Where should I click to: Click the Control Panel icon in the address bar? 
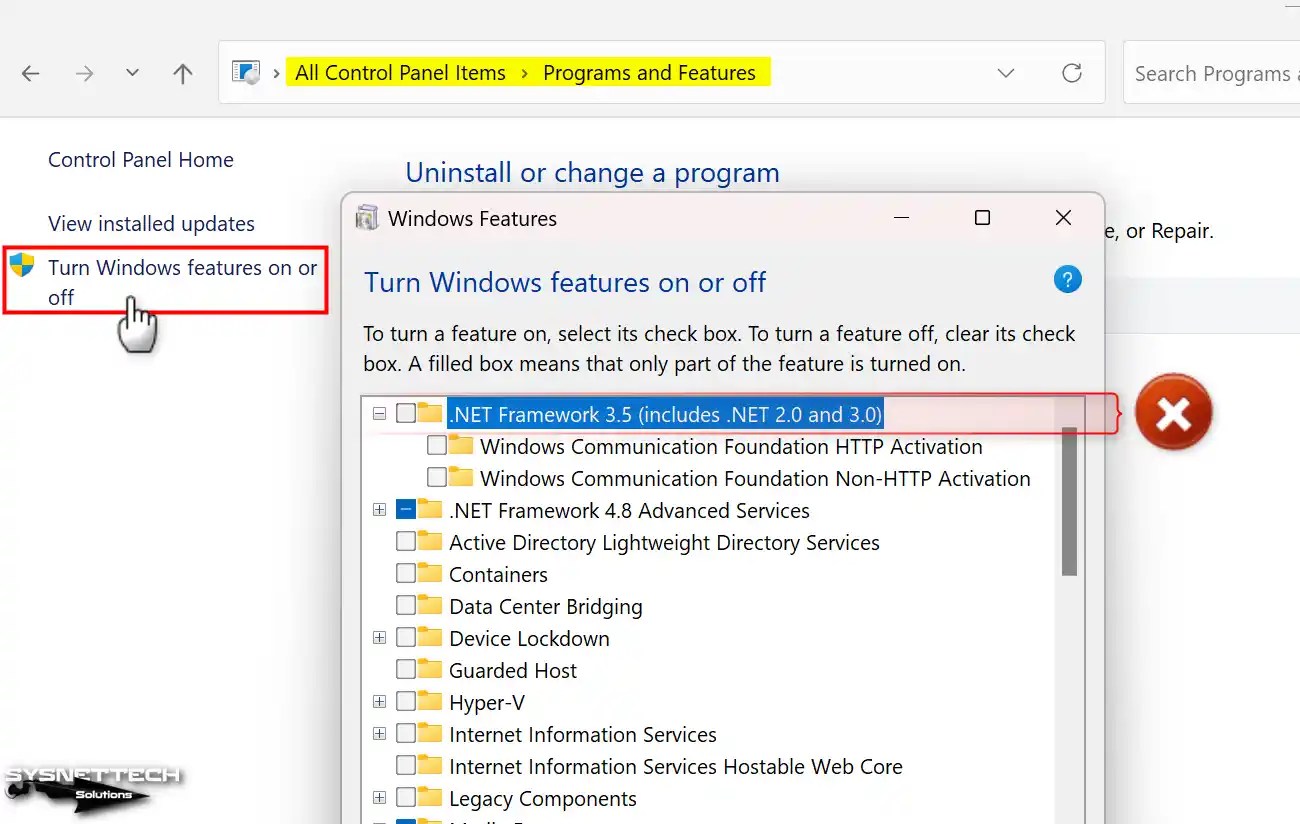(x=245, y=72)
